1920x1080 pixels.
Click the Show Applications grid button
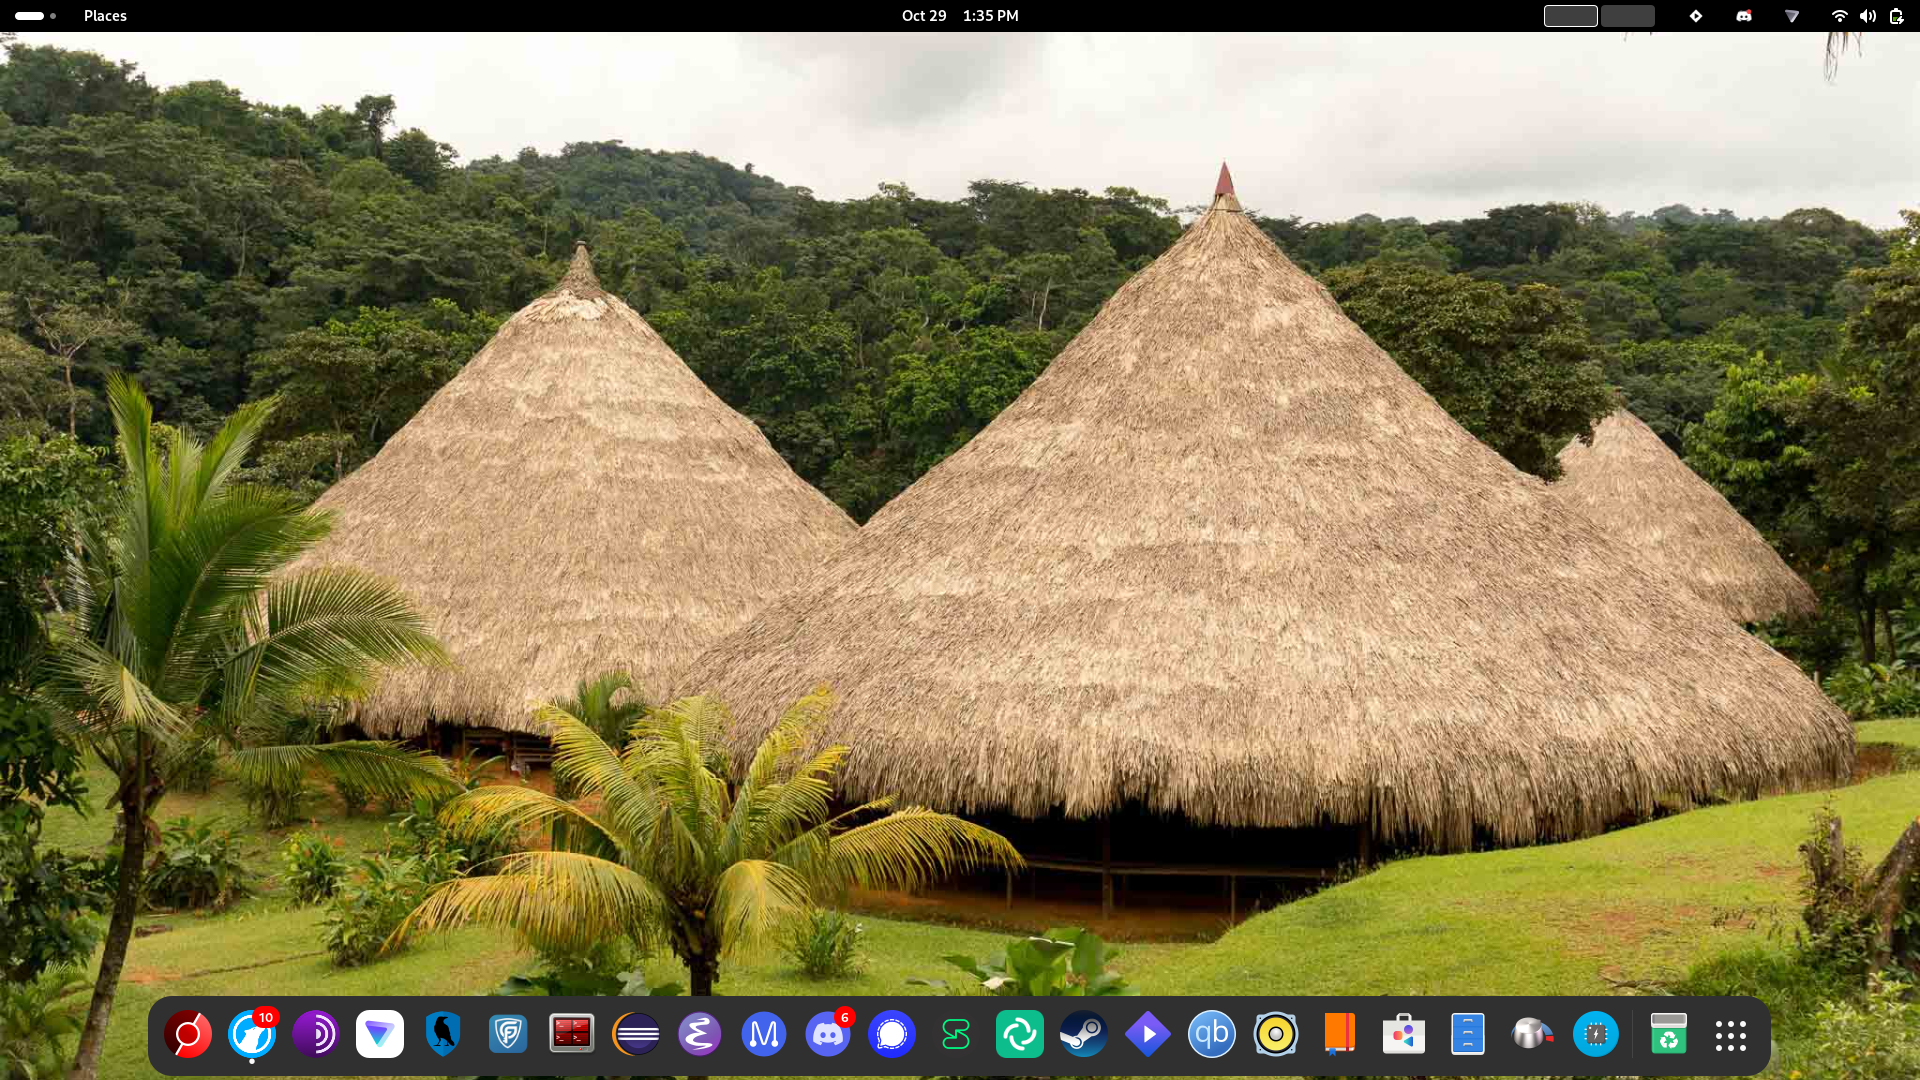tap(1730, 1034)
